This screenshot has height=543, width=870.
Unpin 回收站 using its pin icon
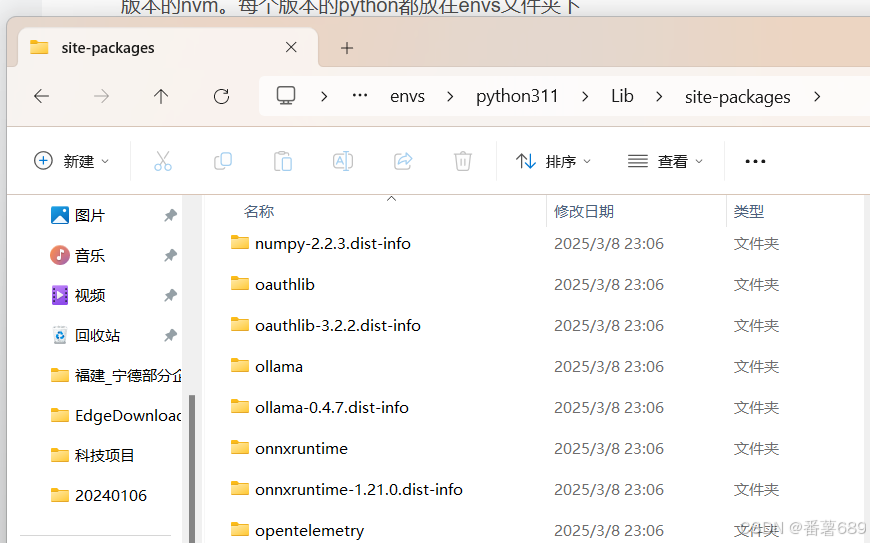click(170, 336)
